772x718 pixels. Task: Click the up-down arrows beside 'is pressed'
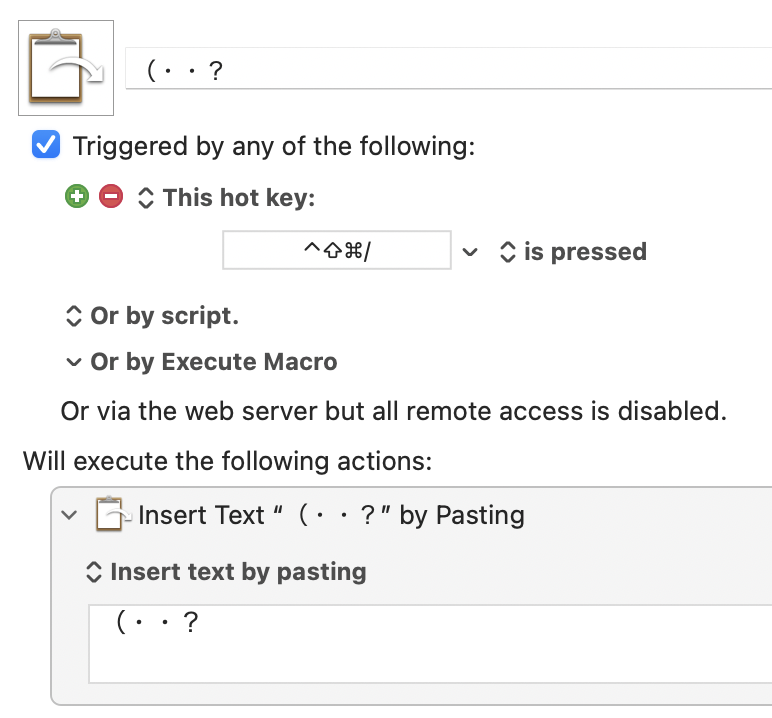pyautogui.click(x=508, y=252)
